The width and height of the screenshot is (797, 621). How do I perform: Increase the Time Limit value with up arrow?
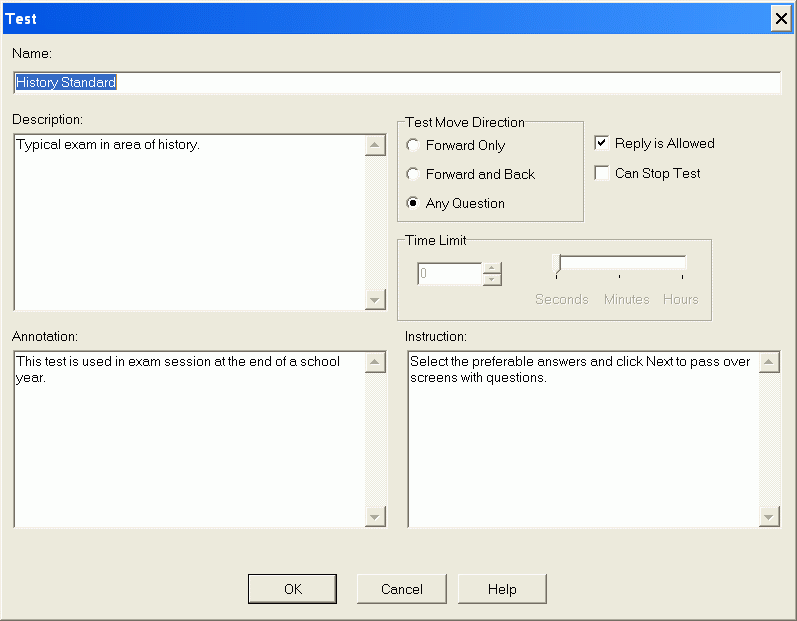coord(492,268)
